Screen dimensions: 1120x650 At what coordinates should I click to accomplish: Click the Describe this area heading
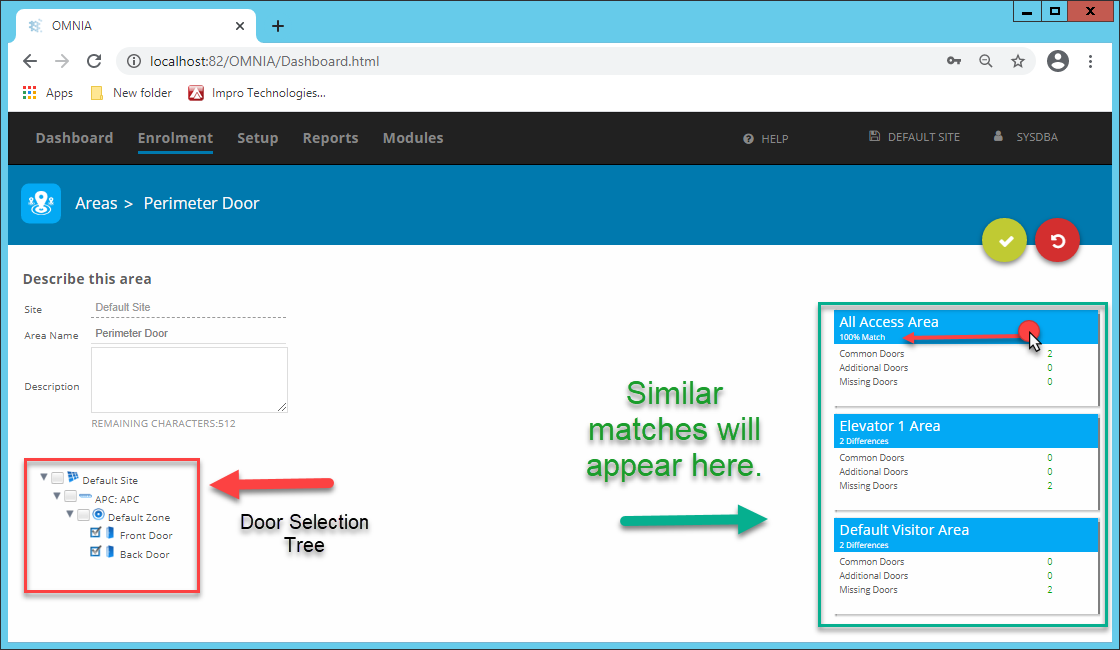[x=87, y=279]
